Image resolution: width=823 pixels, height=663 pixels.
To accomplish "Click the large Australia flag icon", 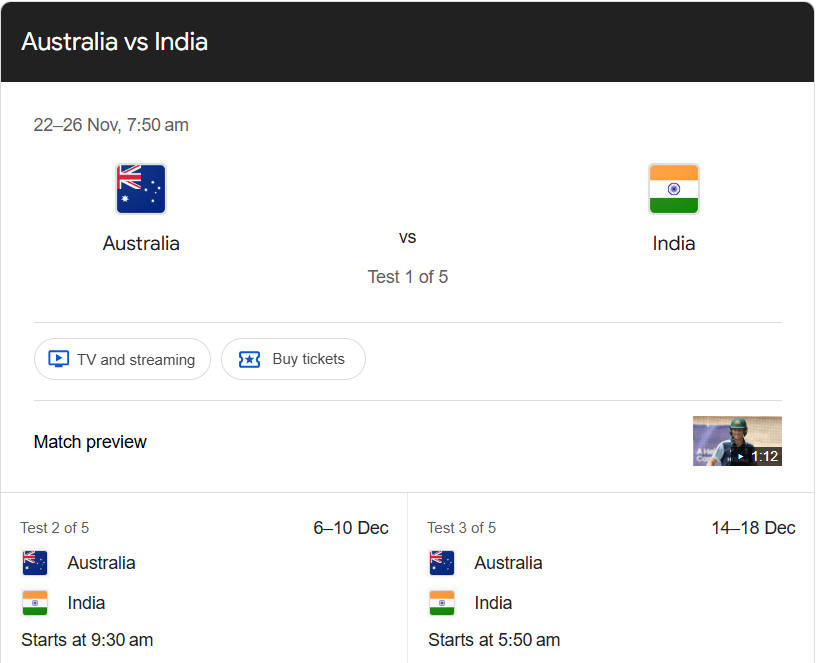I will [x=141, y=189].
